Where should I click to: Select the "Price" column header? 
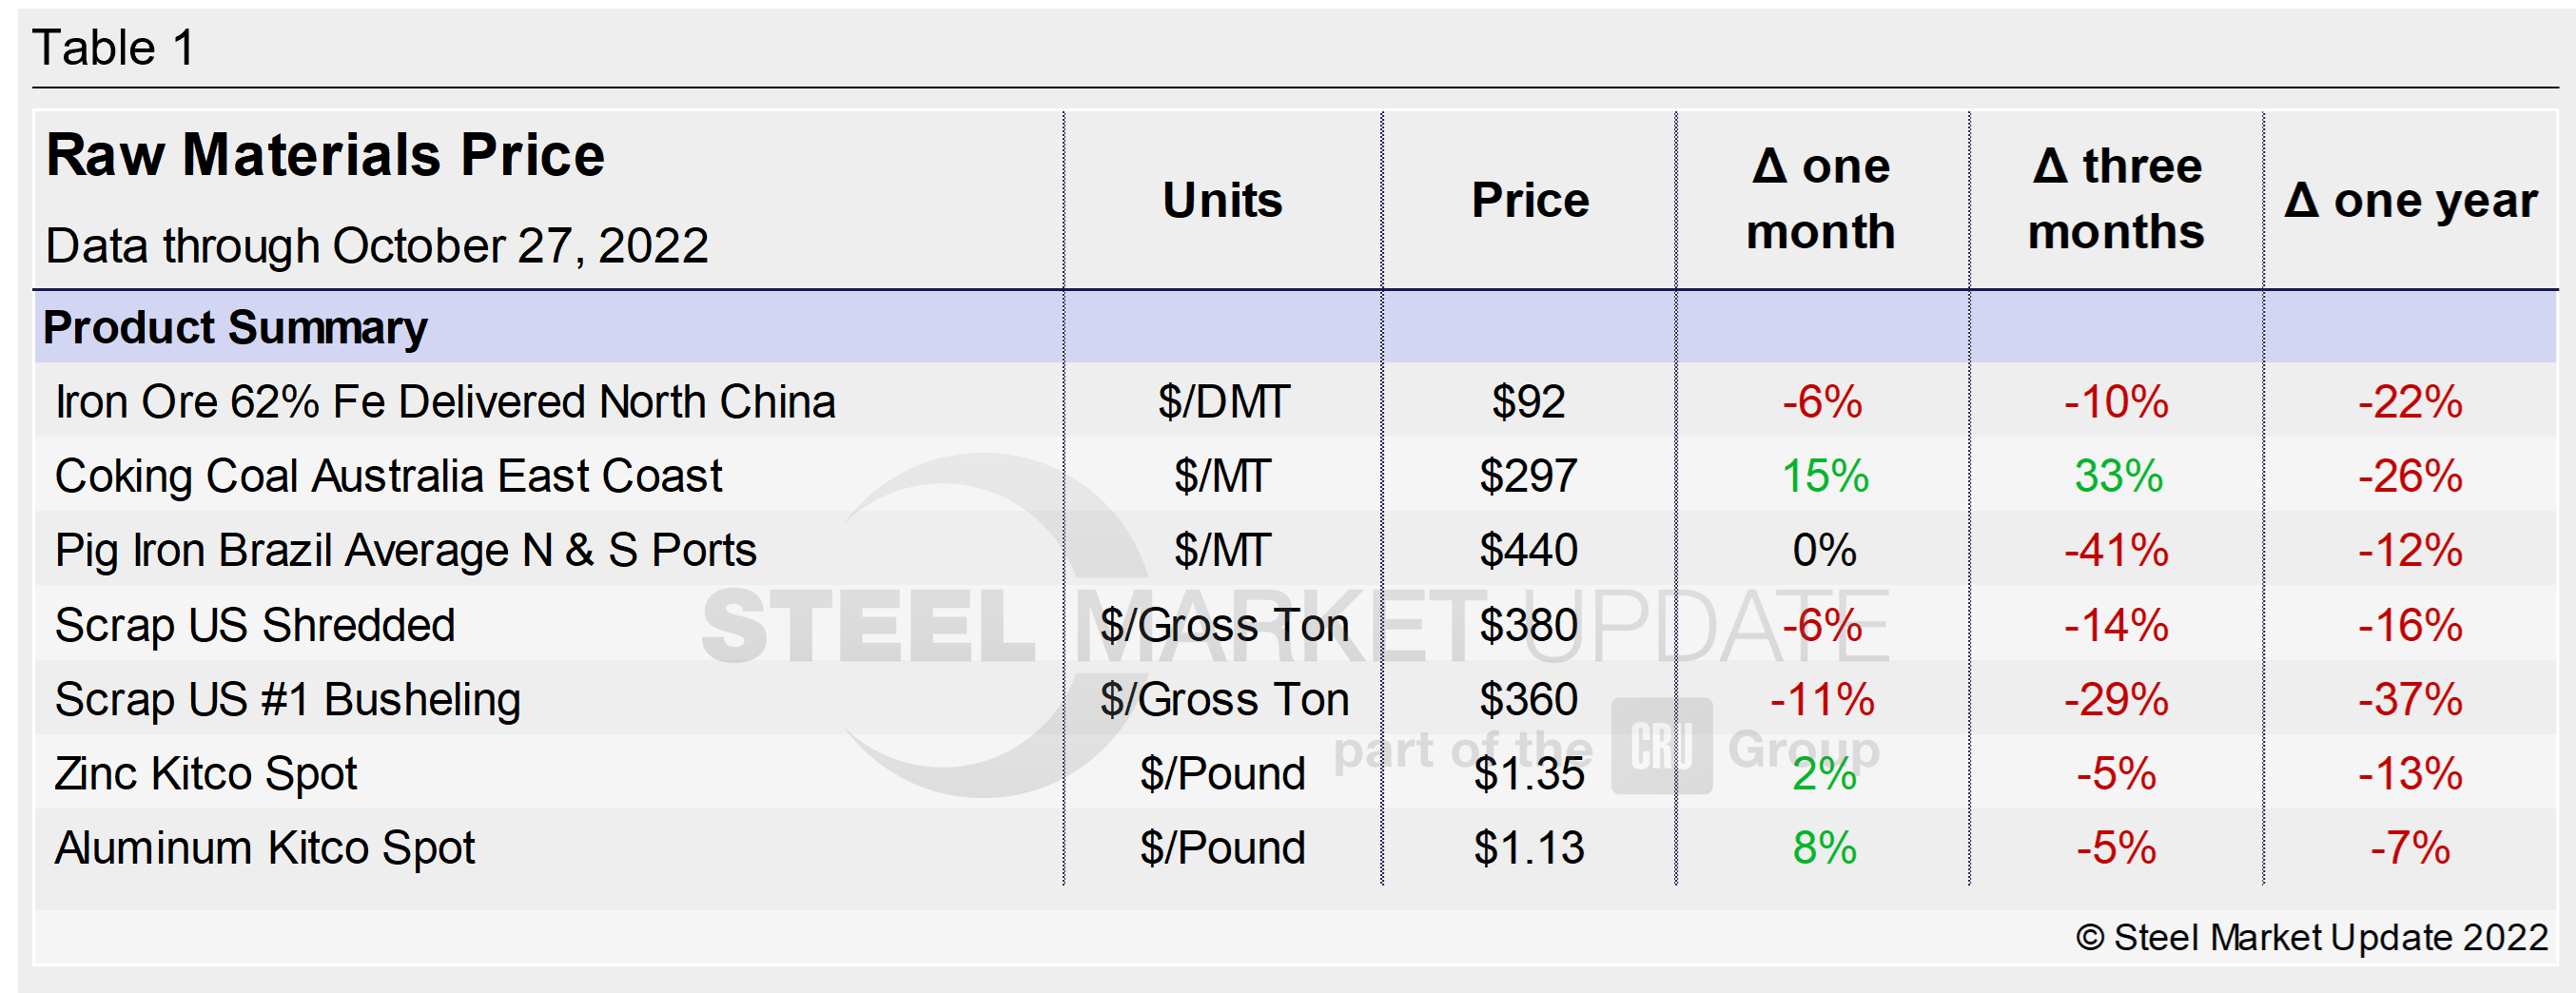click(1529, 200)
